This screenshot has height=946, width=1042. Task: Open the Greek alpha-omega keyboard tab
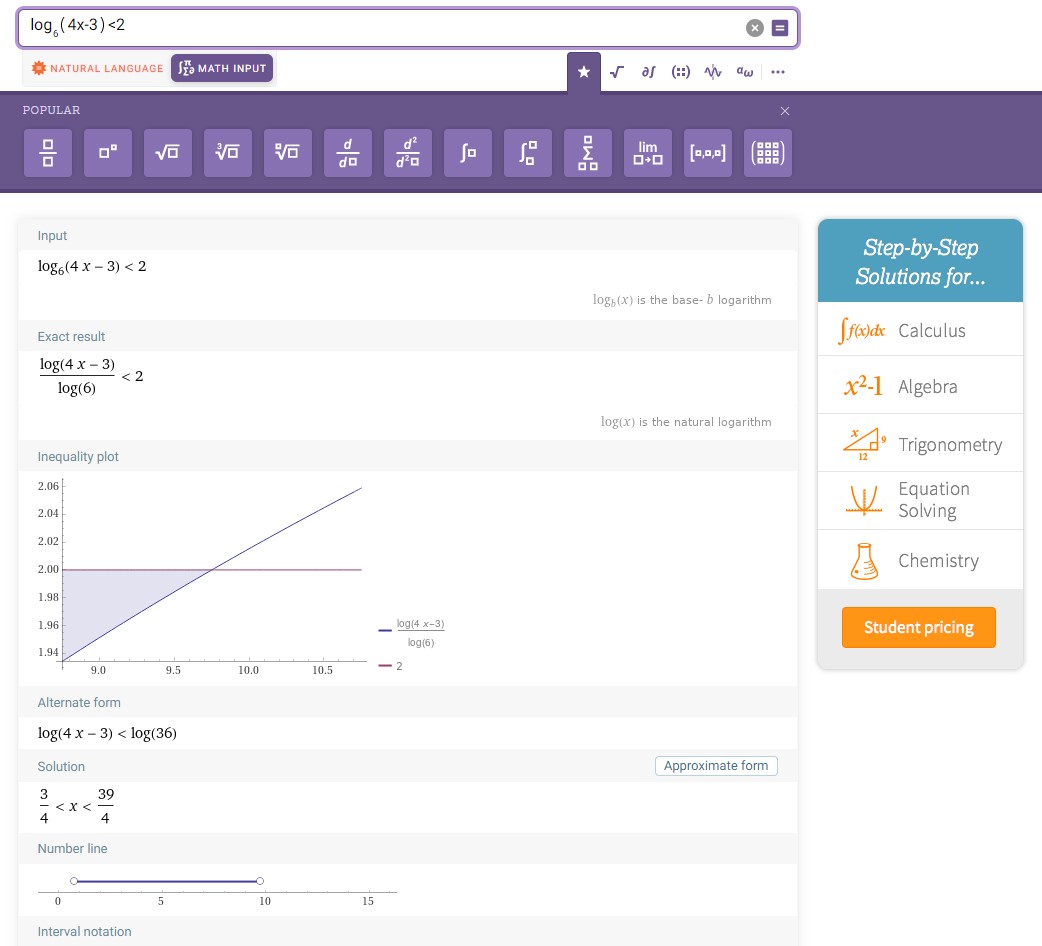(x=745, y=72)
